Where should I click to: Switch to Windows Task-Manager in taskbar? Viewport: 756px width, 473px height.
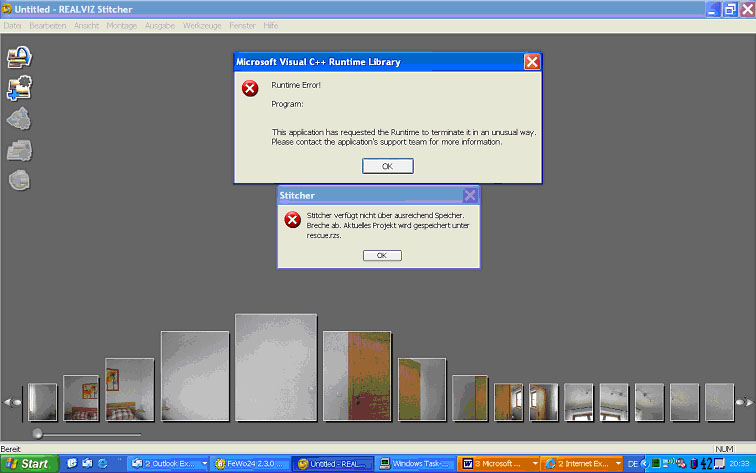414,464
